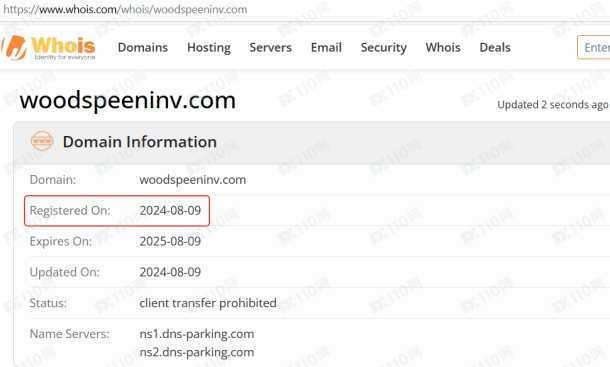Click the whois.com URL address text

coord(125,9)
